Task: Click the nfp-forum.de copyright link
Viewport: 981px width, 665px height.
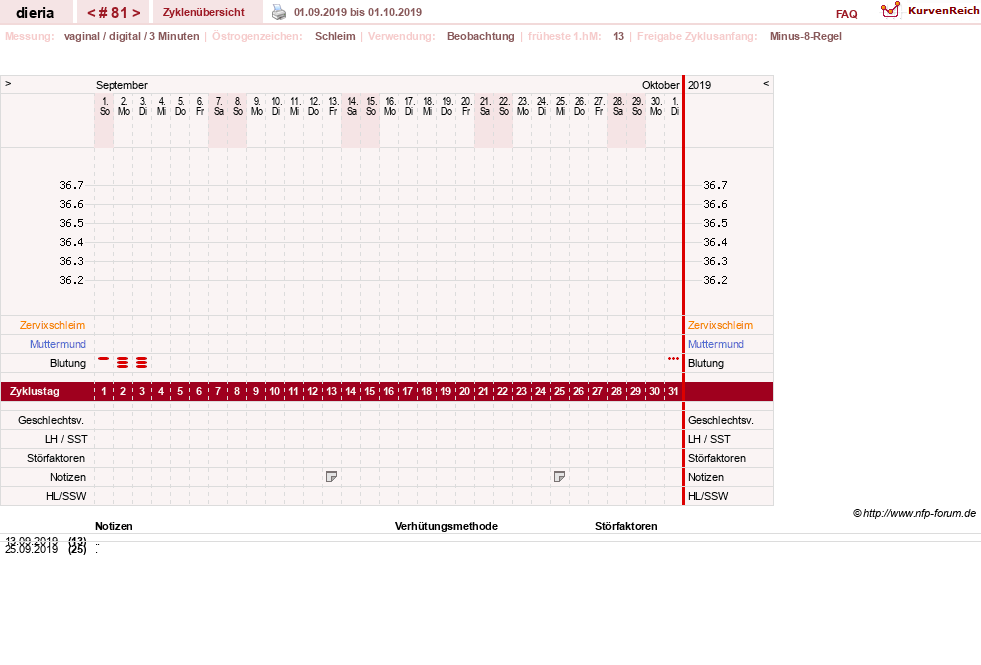Action: [914, 513]
